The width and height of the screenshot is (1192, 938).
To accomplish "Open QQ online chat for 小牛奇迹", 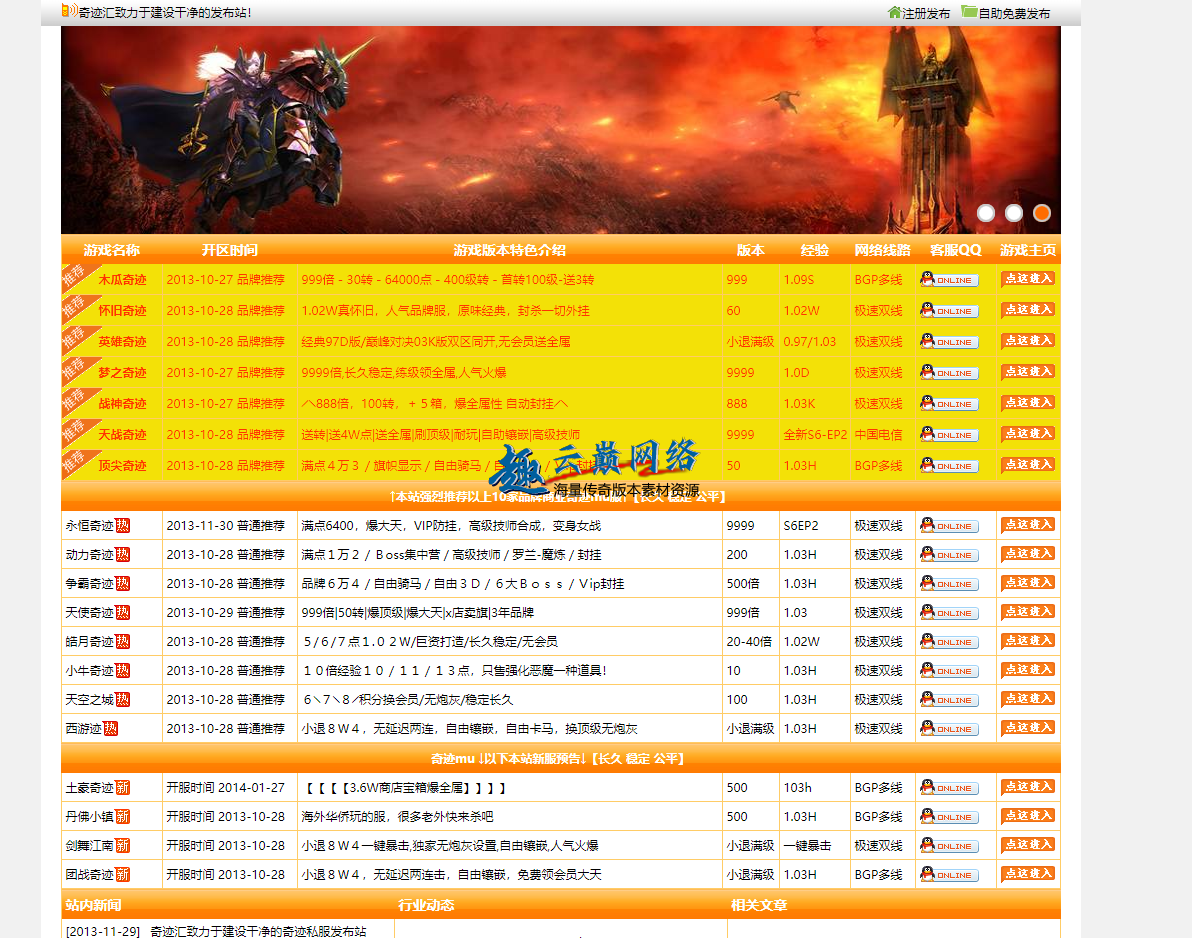I will click(949, 670).
